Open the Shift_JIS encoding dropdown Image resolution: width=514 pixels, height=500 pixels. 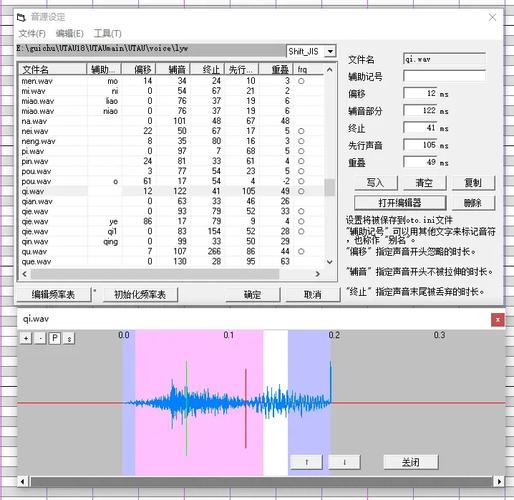[x=330, y=51]
